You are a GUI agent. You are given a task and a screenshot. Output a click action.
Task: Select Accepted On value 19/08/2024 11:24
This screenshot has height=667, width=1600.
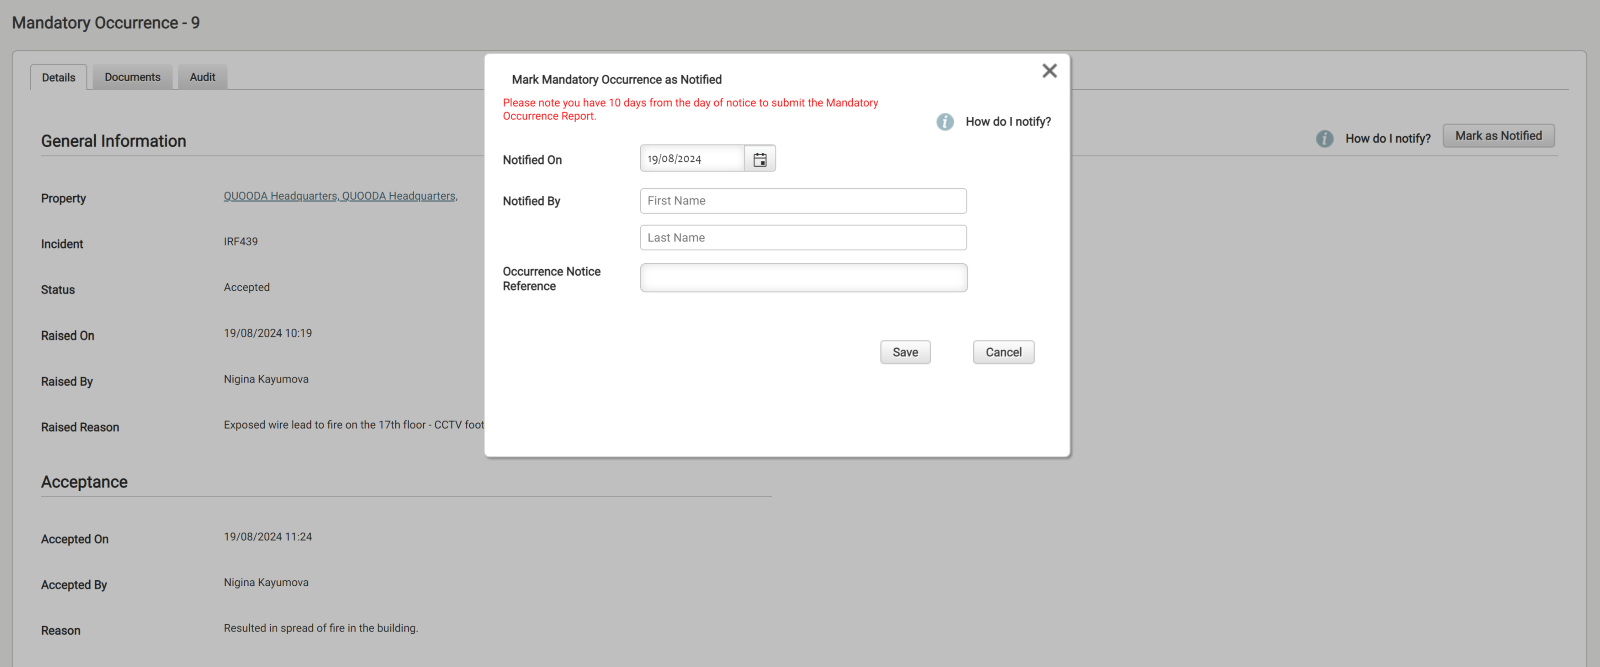[268, 537]
